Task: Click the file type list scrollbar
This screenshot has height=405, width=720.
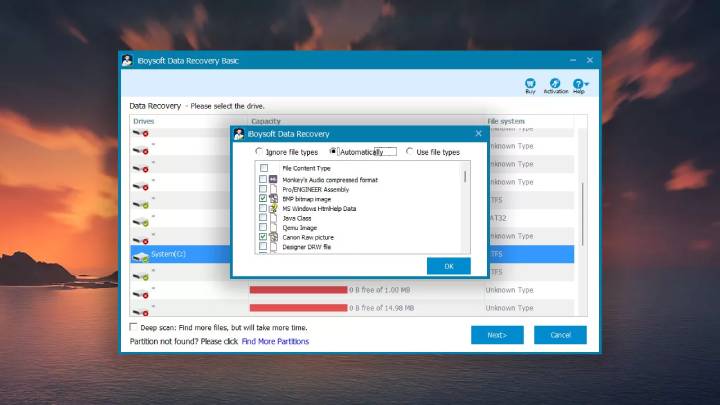Action: click(x=465, y=176)
